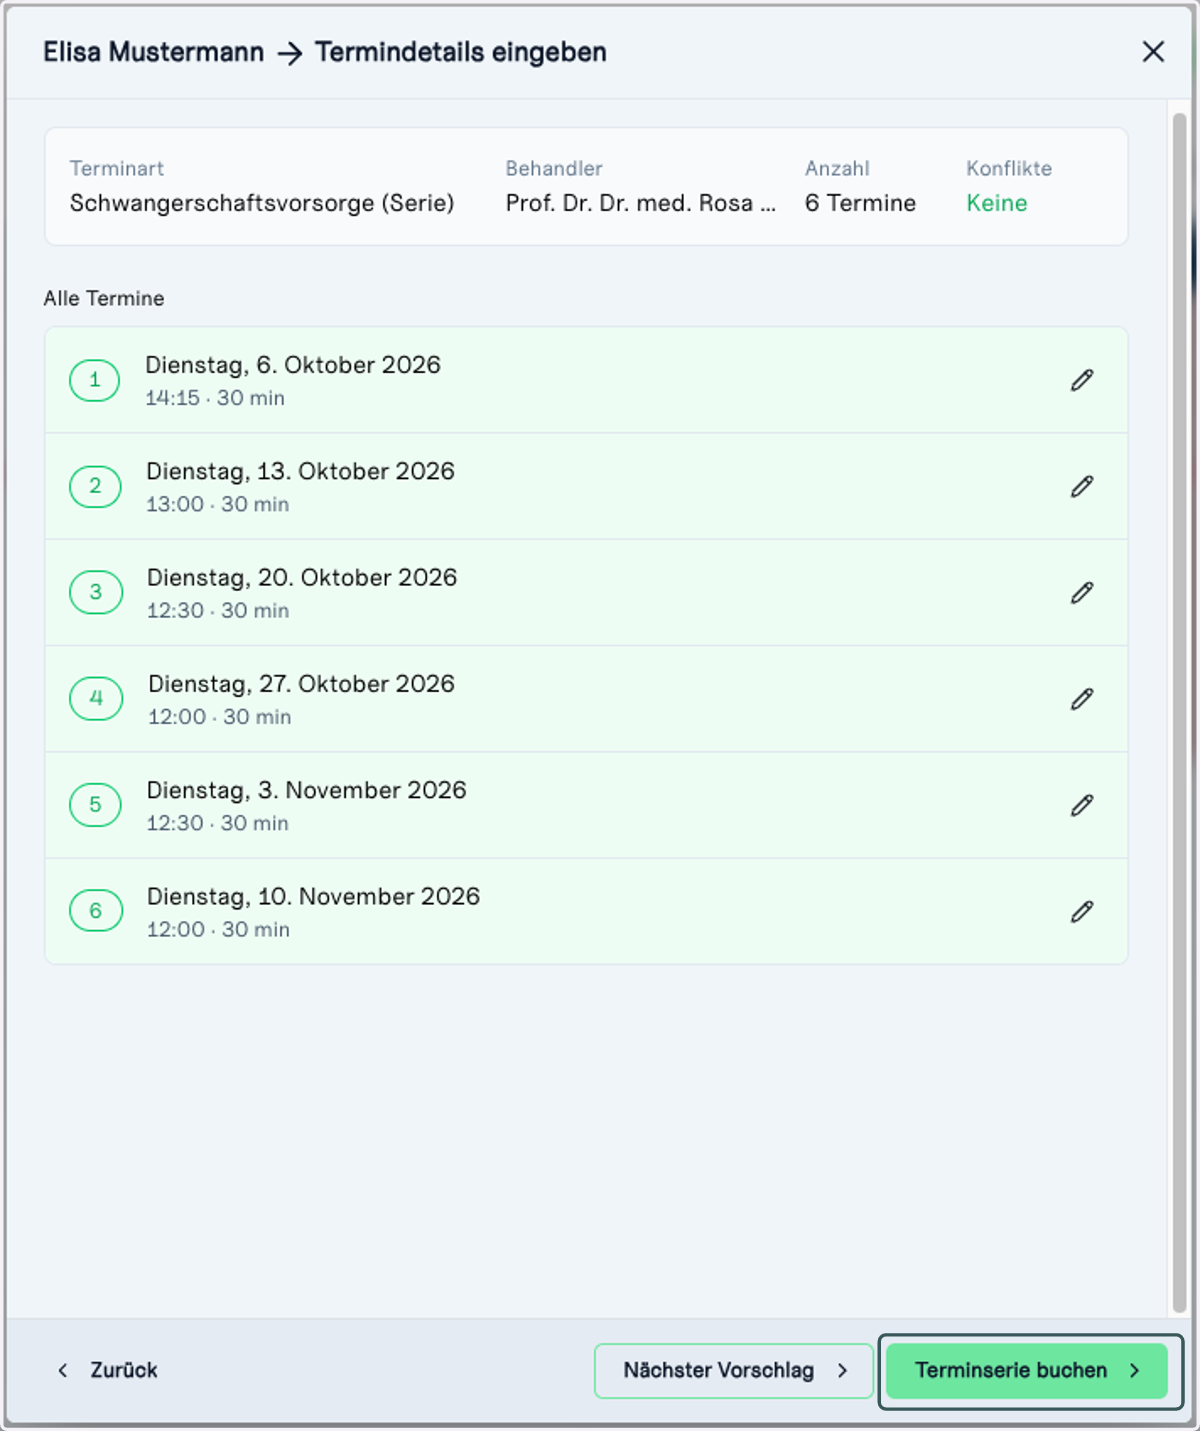This screenshot has height=1431, width=1200.
Task: Click '12:00 · 30 min' under 27. Oktober
Action: pyautogui.click(x=220, y=717)
